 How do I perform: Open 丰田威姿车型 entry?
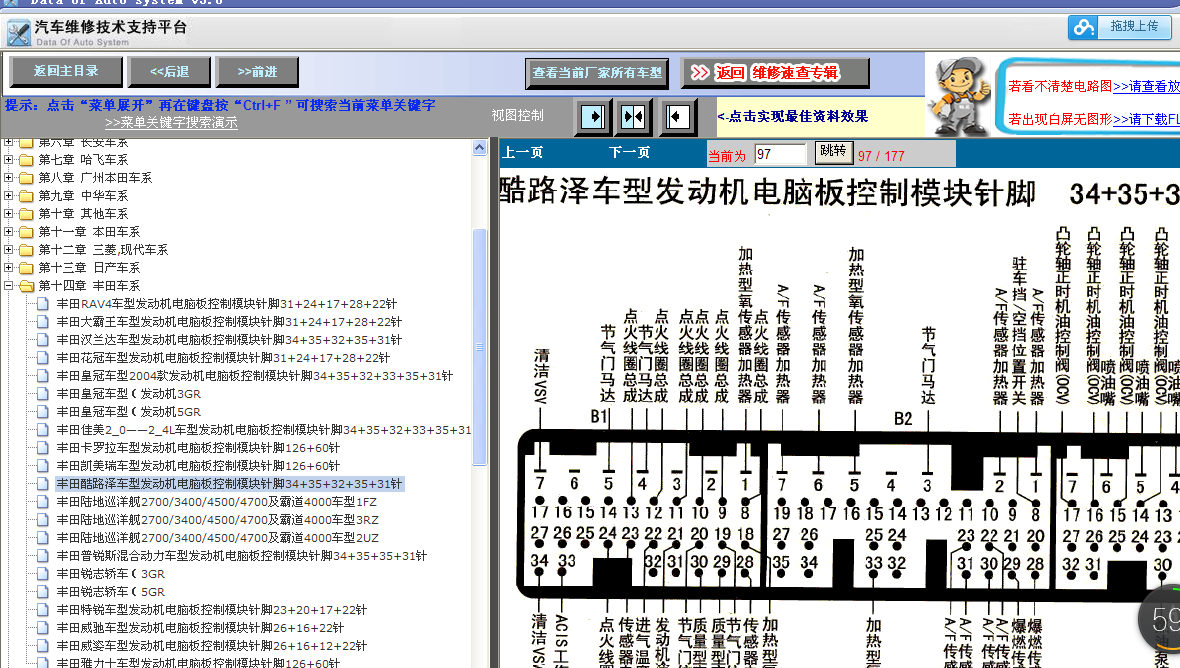click(x=211, y=646)
